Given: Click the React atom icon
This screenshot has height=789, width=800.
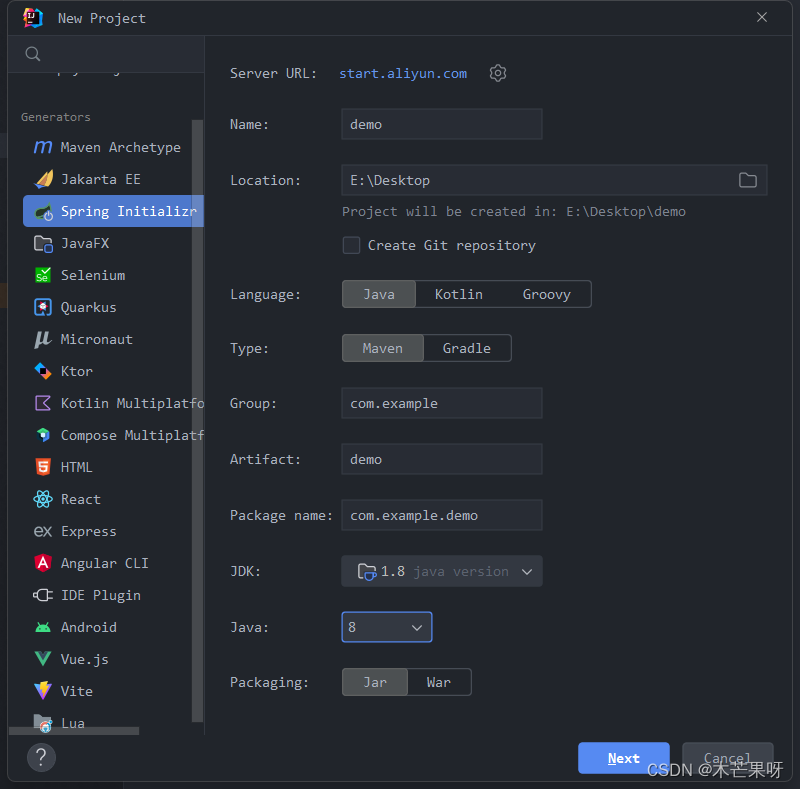Looking at the screenshot, I should [x=43, y=499].
